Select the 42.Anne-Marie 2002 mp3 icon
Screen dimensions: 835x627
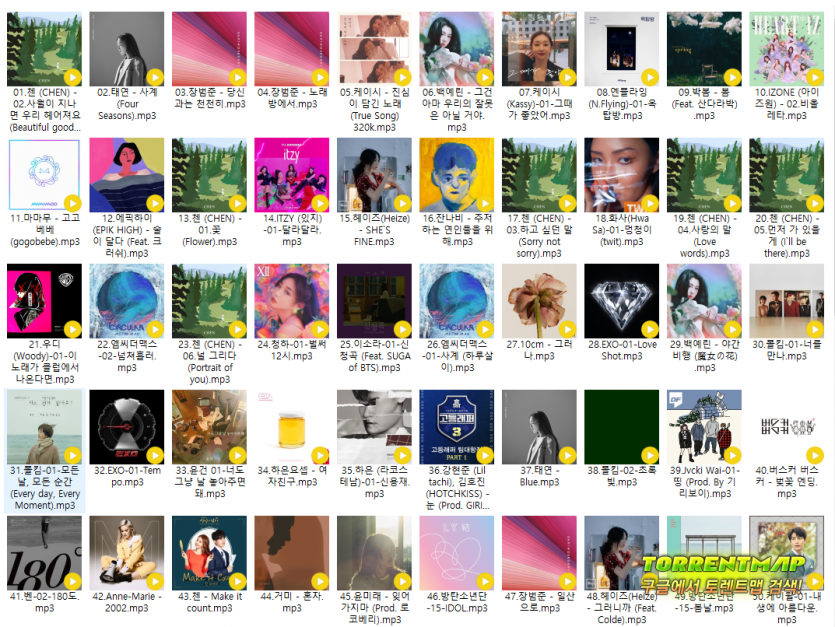pyautogui.click(x=126, y=553)
